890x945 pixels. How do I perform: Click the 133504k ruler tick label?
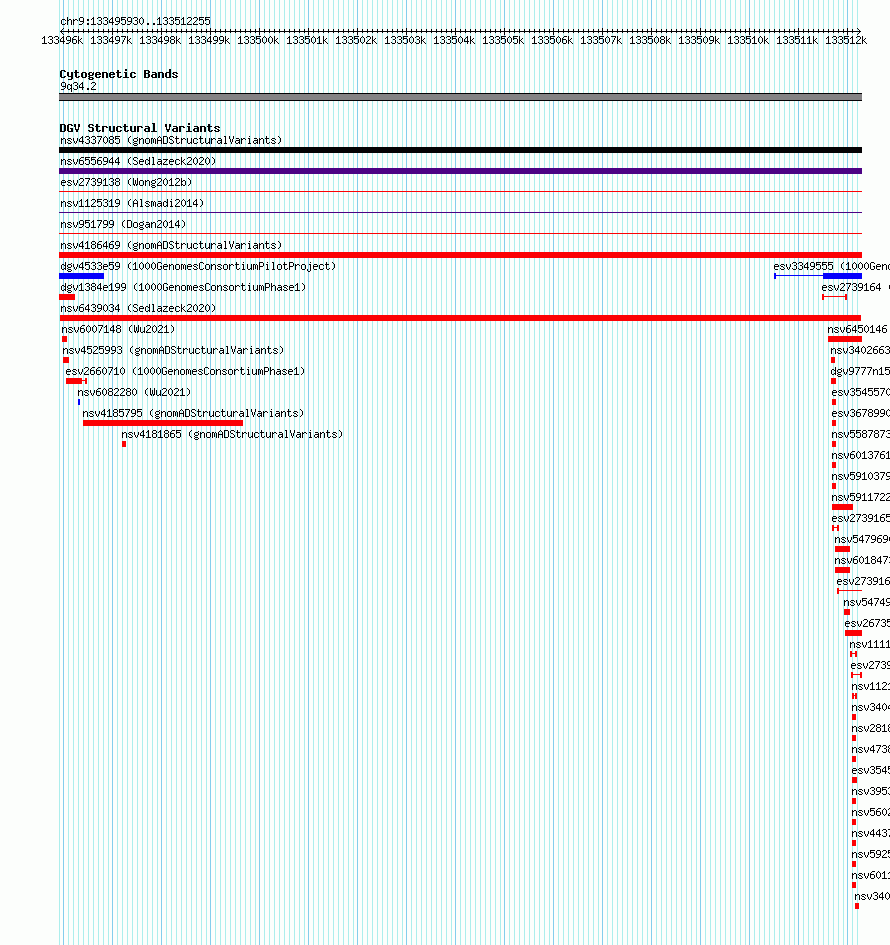point(454,40)
